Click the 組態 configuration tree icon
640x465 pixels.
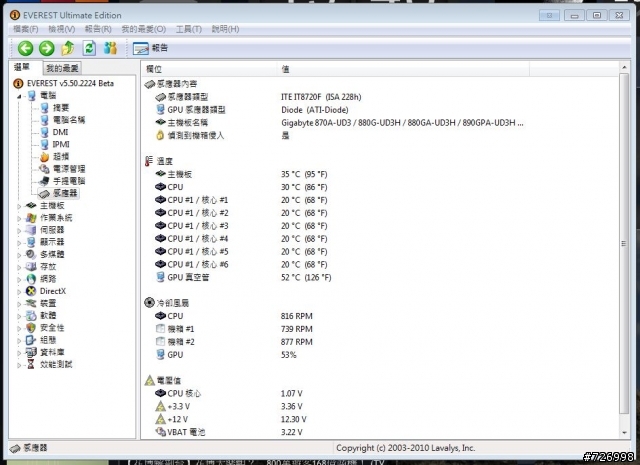click(31, 340)
